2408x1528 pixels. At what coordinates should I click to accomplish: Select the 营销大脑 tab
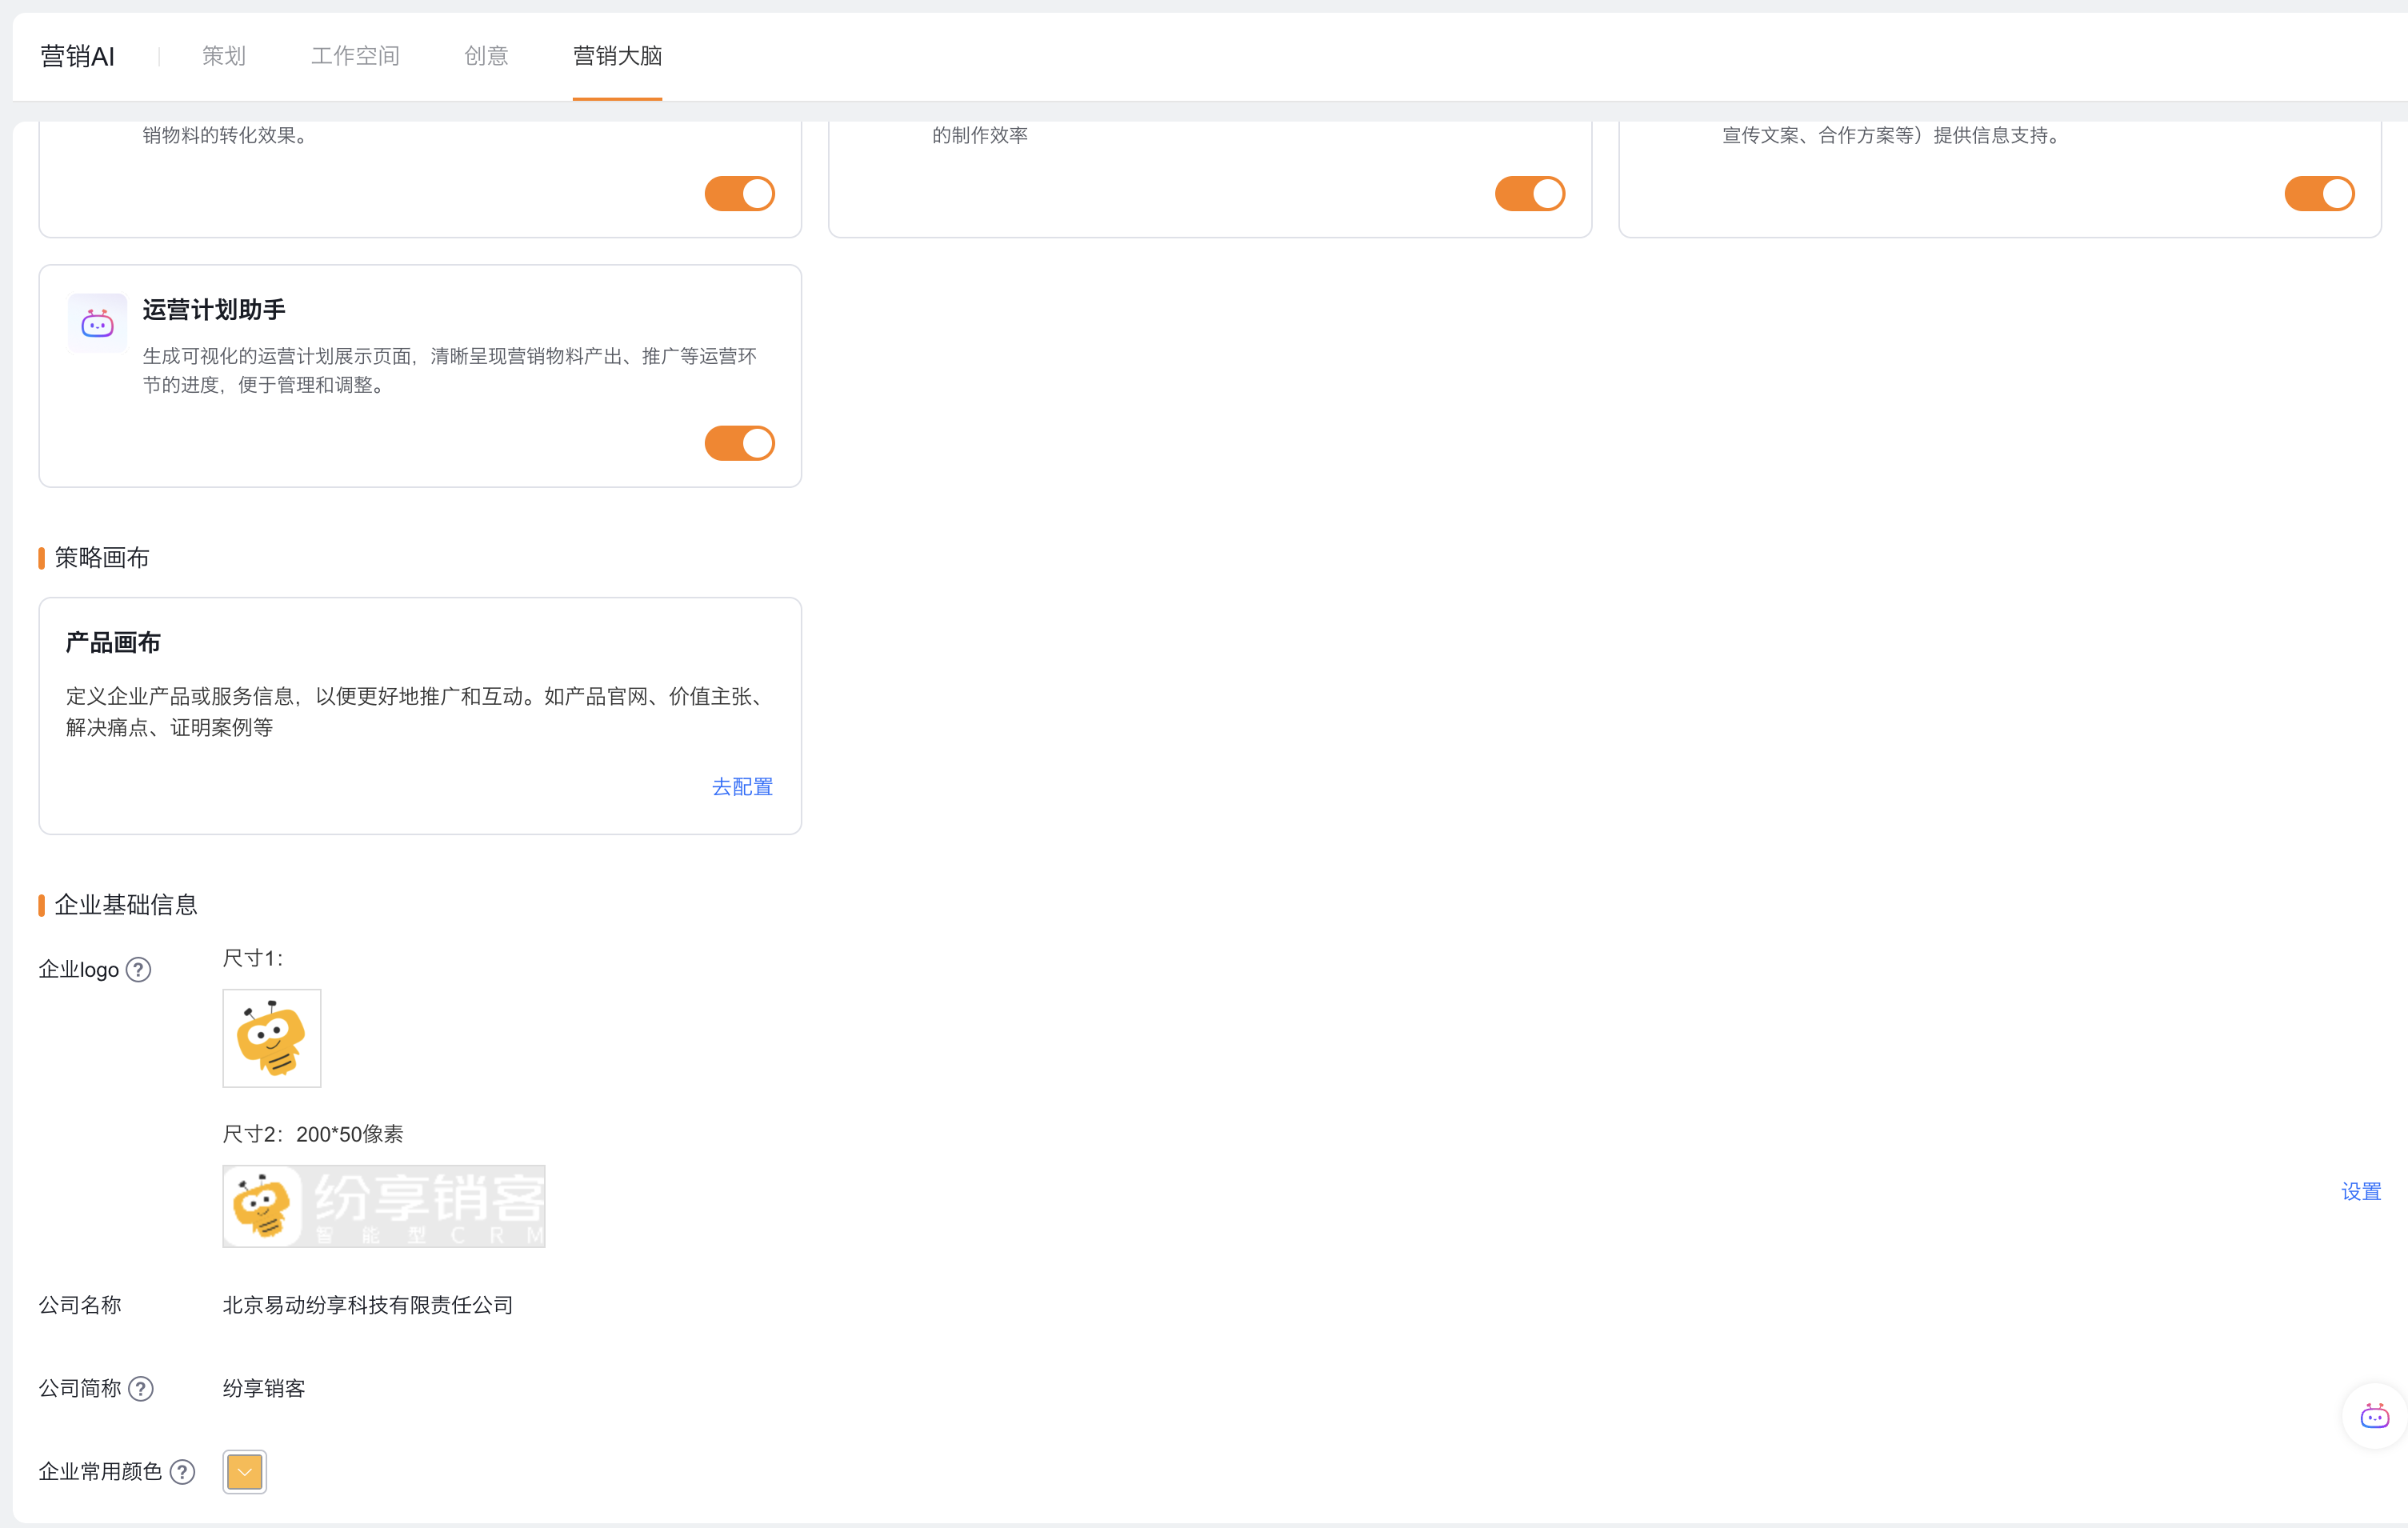(617, 56)
